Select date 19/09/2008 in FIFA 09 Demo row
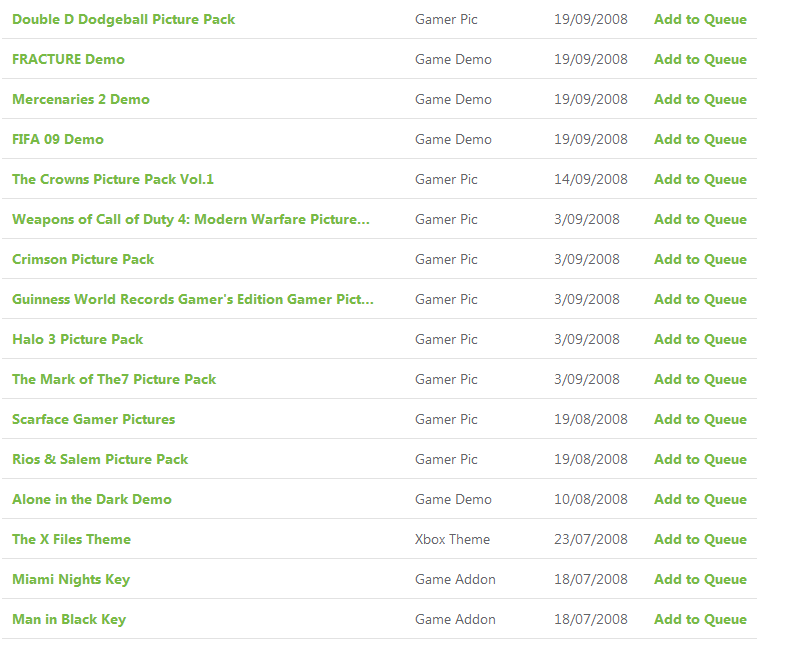 point(591,139)
